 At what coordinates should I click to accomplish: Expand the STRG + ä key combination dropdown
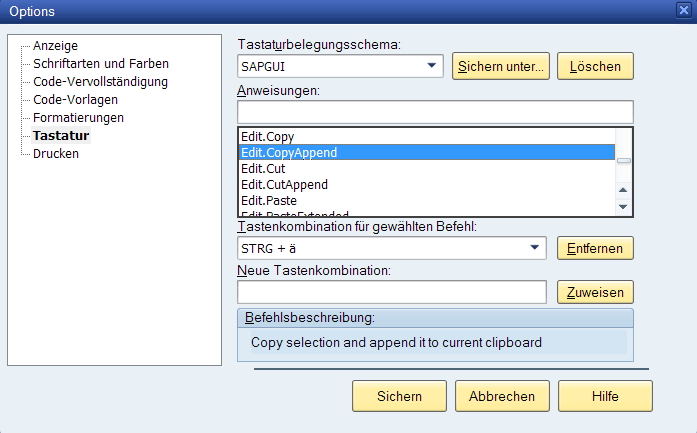tap(534, 248)
